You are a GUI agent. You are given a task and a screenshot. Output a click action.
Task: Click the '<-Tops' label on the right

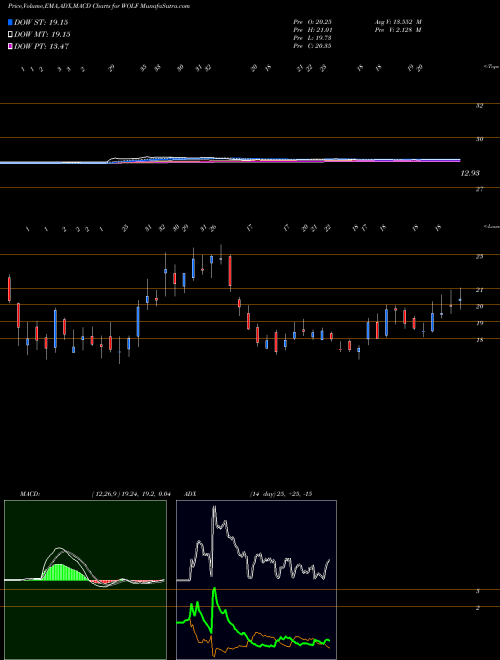(492, 67)
